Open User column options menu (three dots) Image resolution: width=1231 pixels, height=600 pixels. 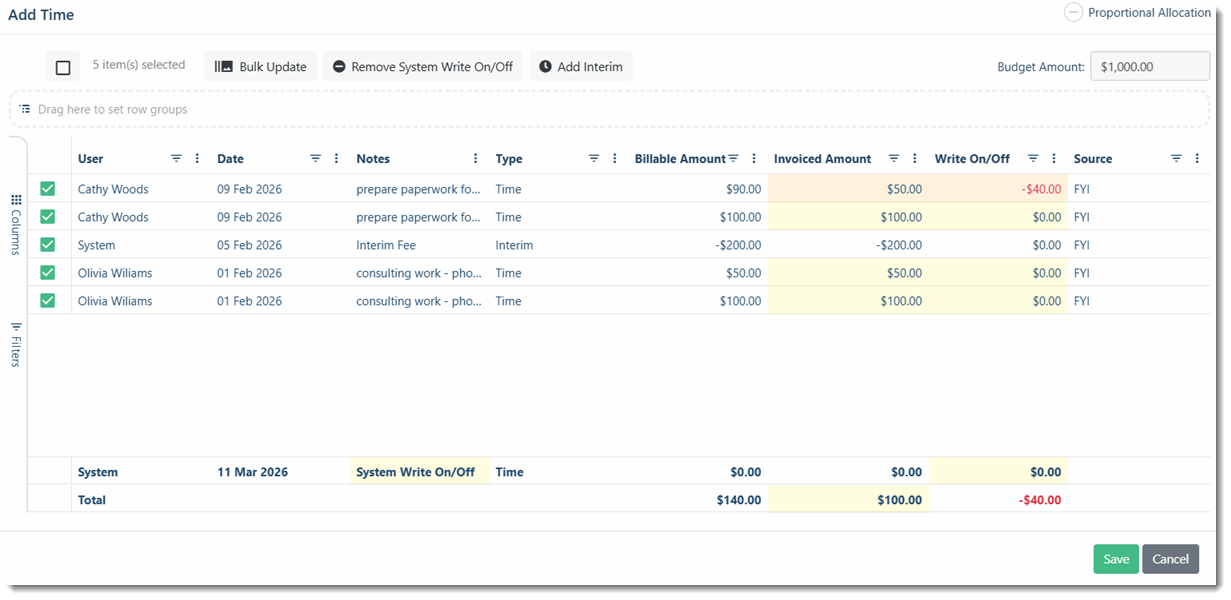(x=197, y=159)
